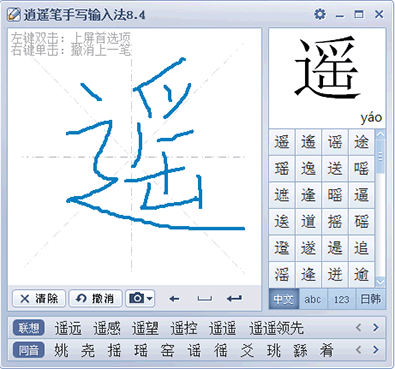Screen dimensions: 395x369
Task: Expand the camera dropdown arrow
Action: click(x=150, y=298)
